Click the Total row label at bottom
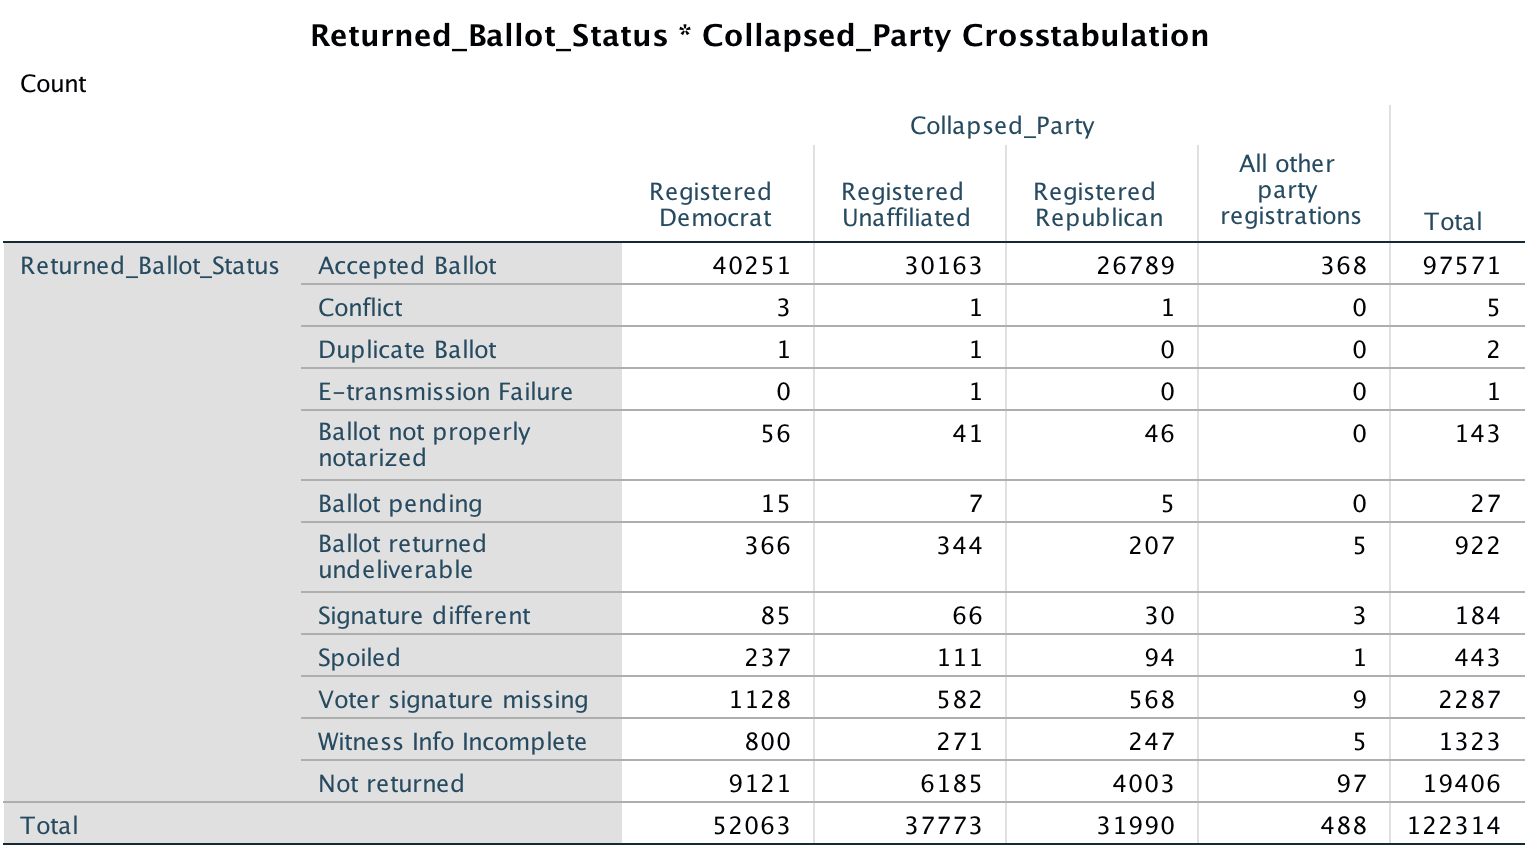1532x860 pixels. coord(49,826)
